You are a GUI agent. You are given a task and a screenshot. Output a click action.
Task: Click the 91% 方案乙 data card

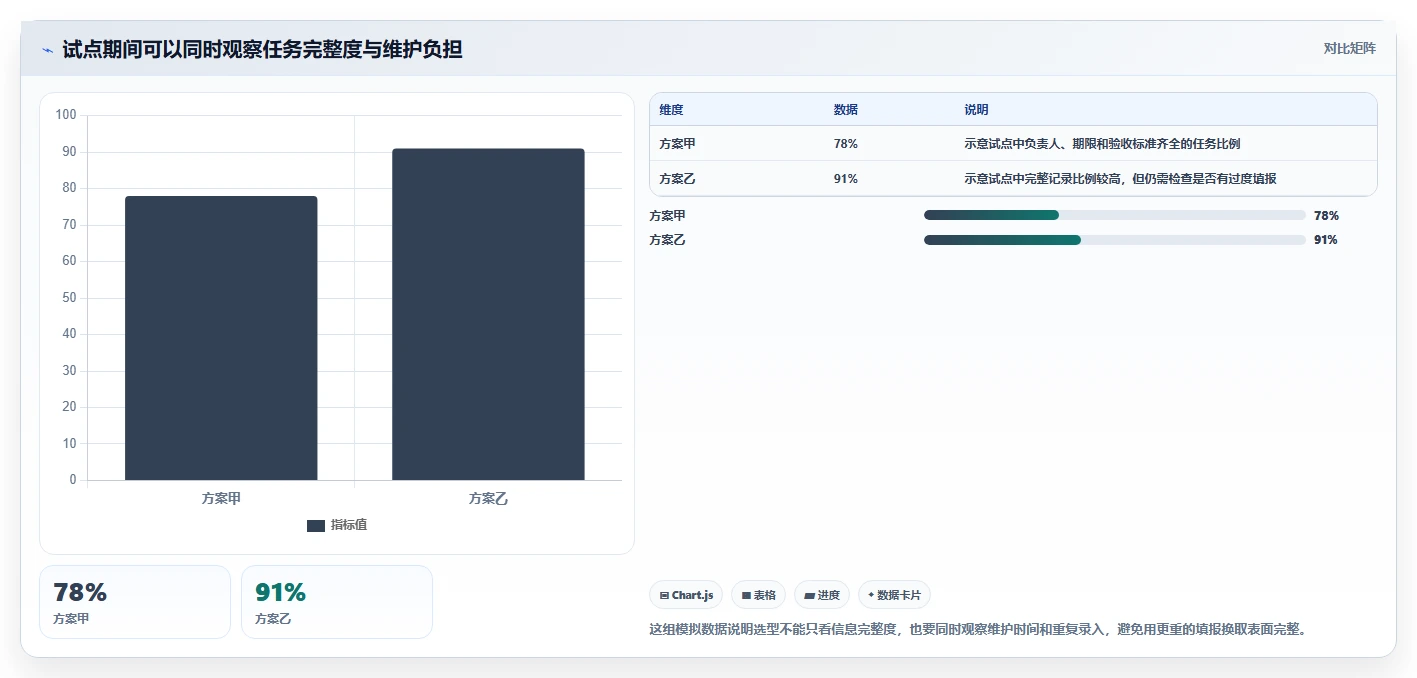point(337,602)
